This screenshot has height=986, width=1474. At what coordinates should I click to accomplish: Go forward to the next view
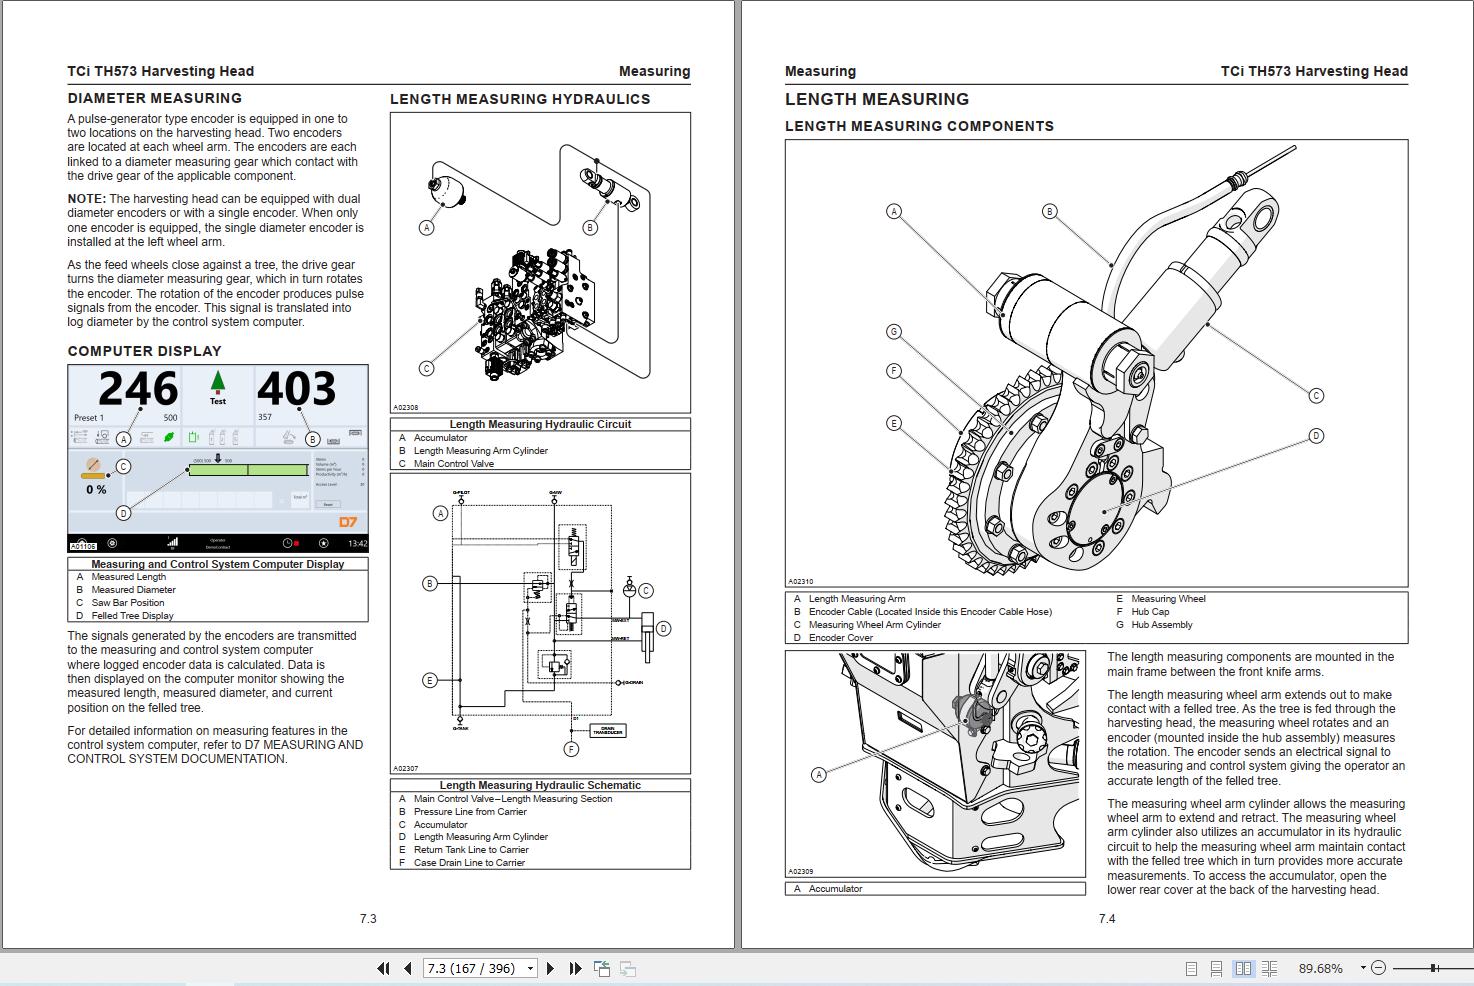click(628, 969)
